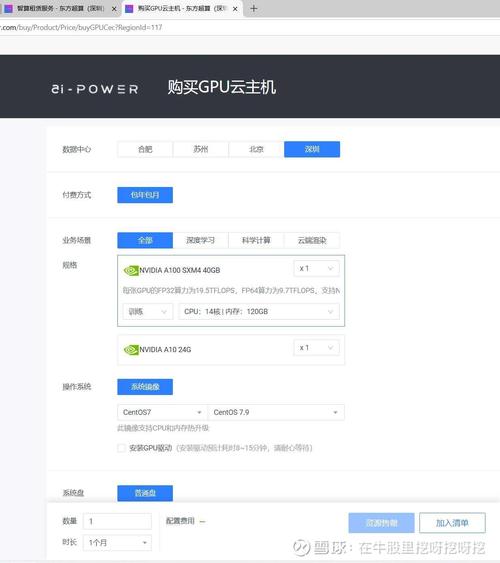This screenshot has width=500, height=563.
Task: Filter business scenario by 深度学习
Action: pyautogui.click(x=201, y=241)
